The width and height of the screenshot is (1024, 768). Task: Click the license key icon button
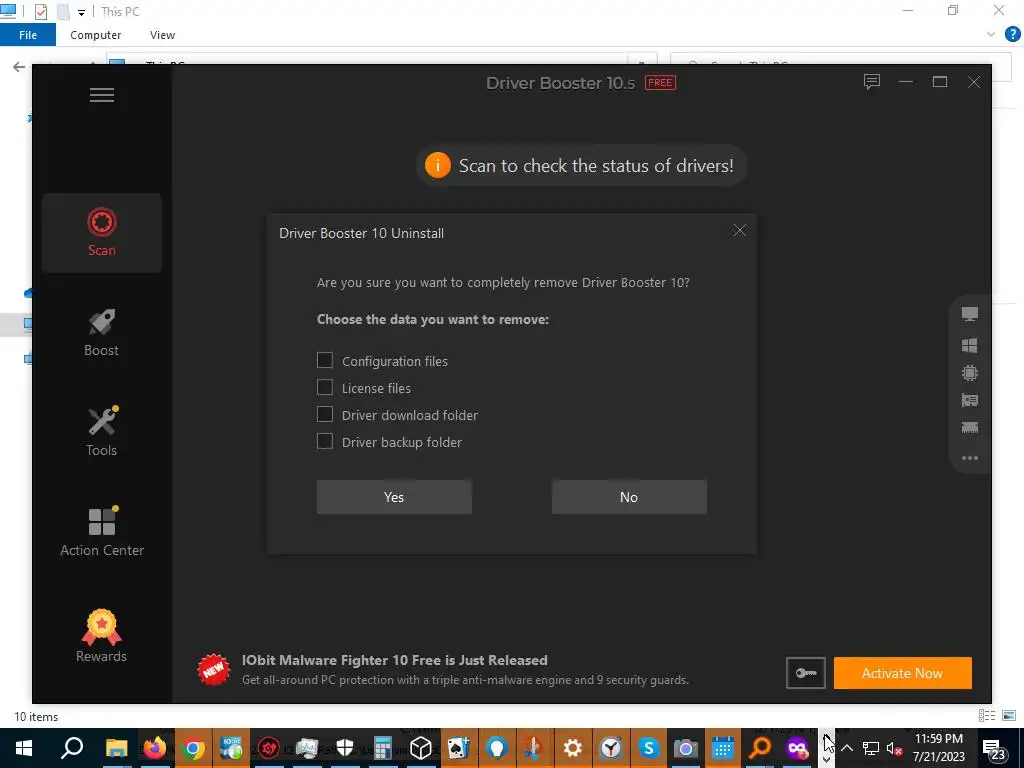pos(805,673)
